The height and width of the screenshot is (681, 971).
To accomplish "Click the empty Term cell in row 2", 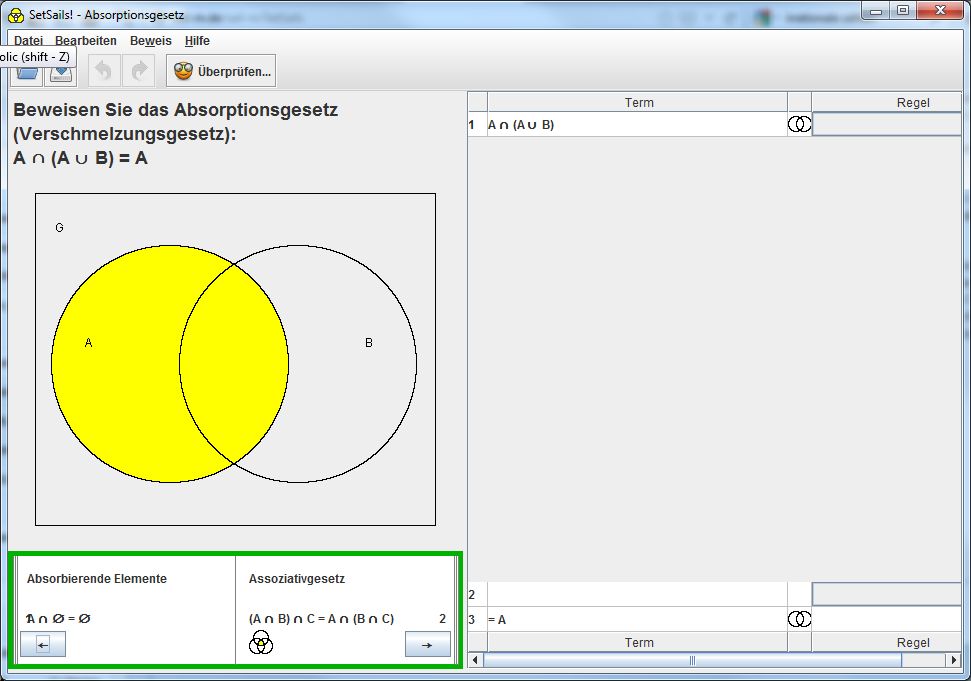I will coord(636,594).
